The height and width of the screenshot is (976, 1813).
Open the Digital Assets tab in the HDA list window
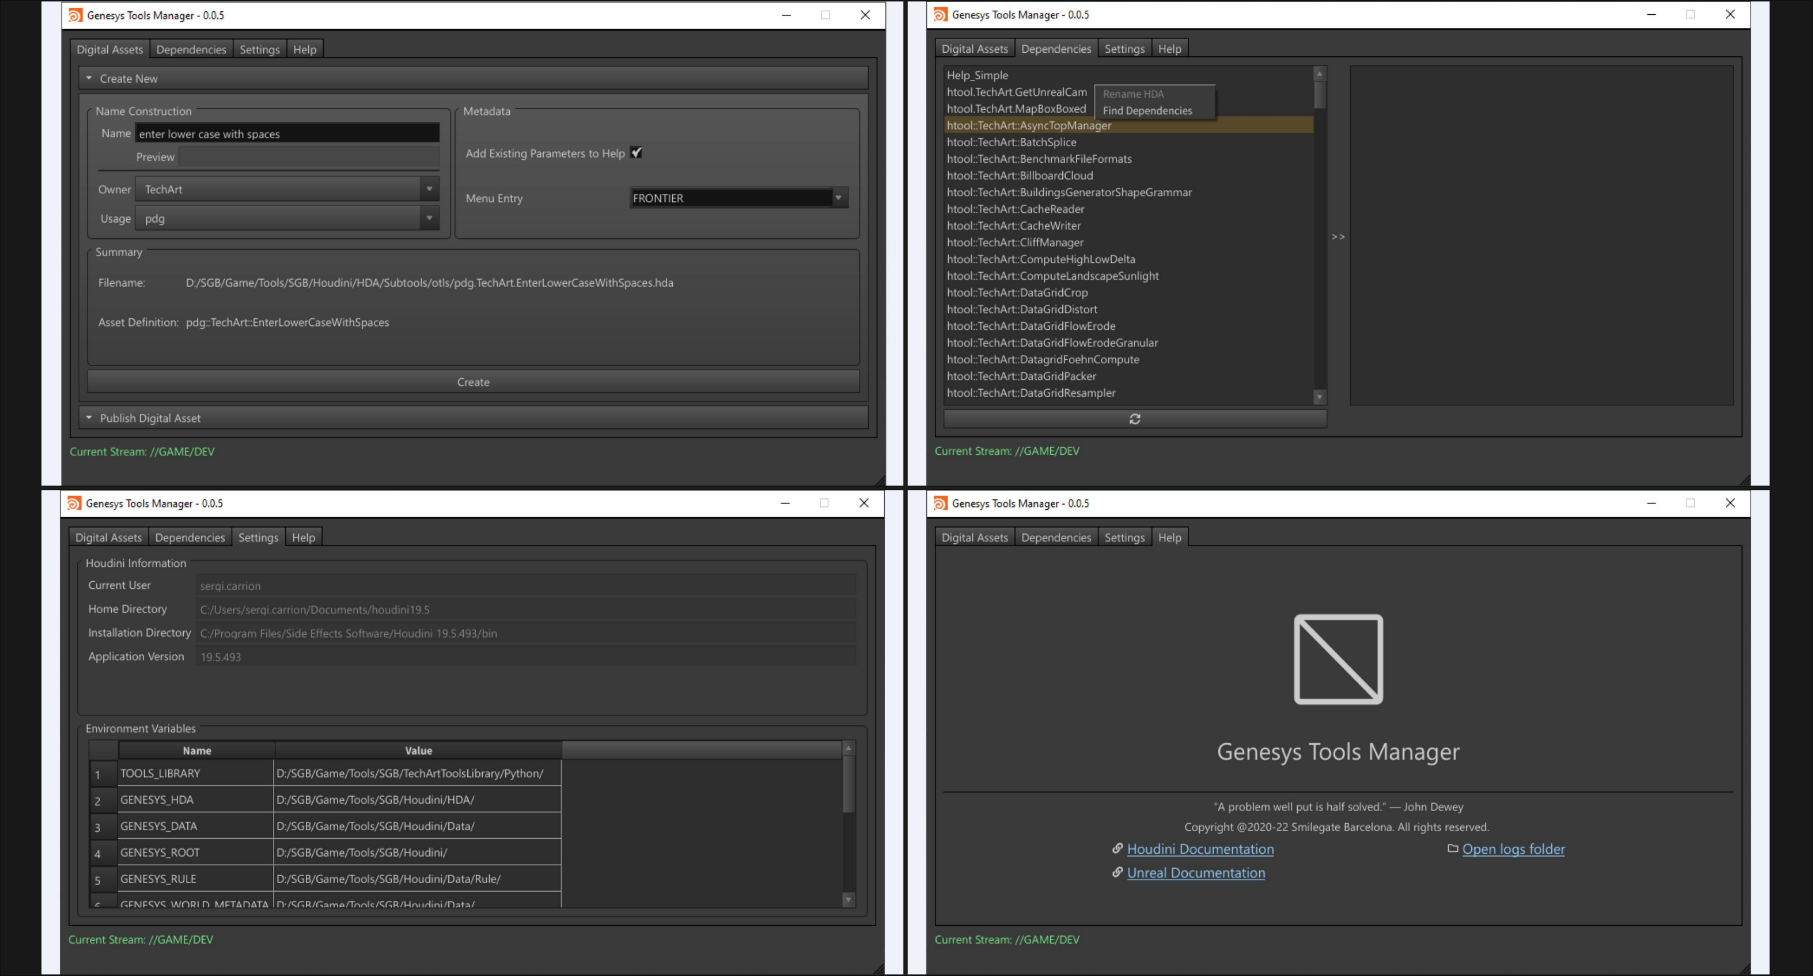point(975,48)
